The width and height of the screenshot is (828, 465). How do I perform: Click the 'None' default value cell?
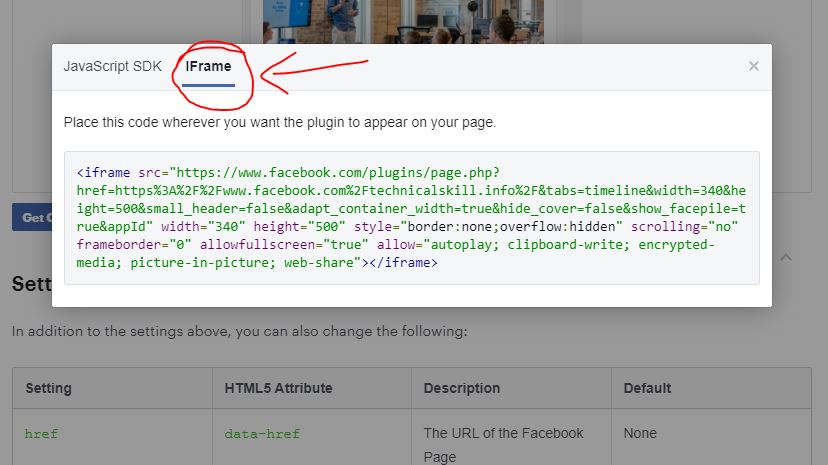[x=711, y=437]
